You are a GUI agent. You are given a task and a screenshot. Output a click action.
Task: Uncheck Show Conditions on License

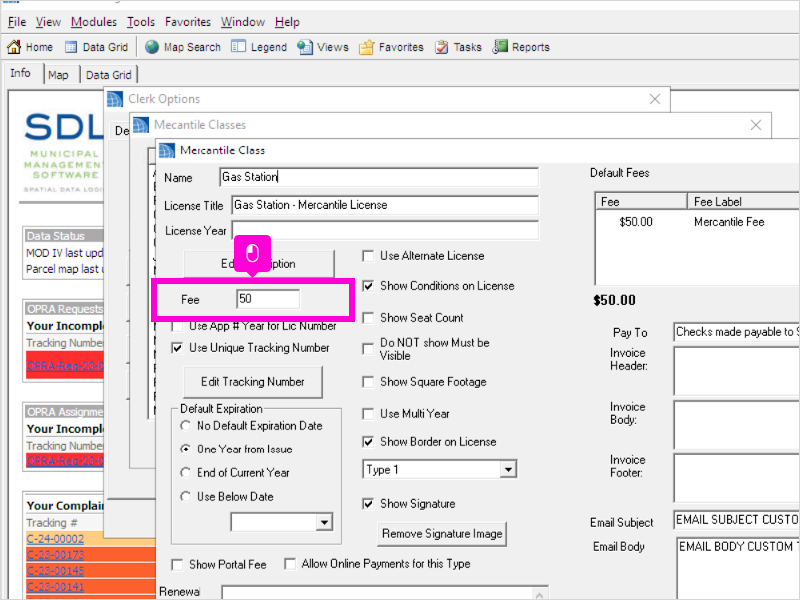click(368, 286)
